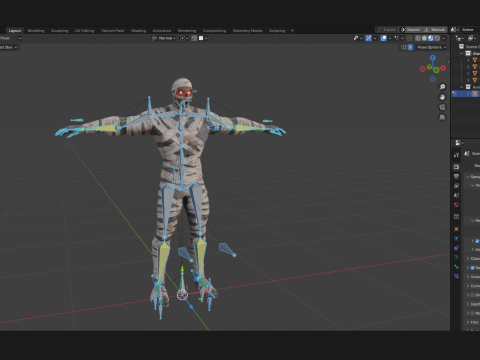Toggle the Show Gizmo button
Screen dimensions: 480x360
click(368, 38)
